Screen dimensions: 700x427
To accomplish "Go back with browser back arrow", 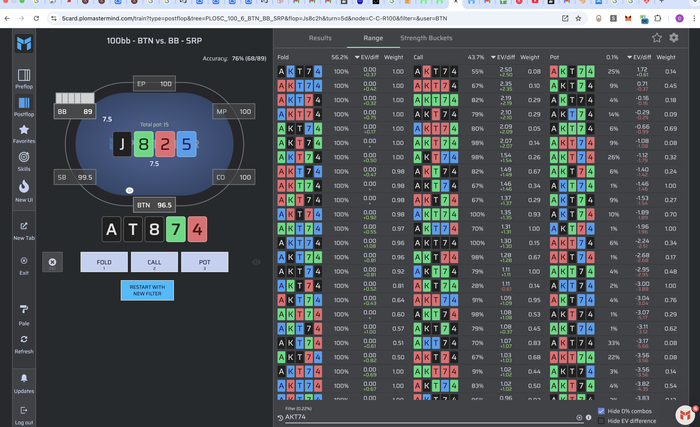I will (x=7, y=18).
